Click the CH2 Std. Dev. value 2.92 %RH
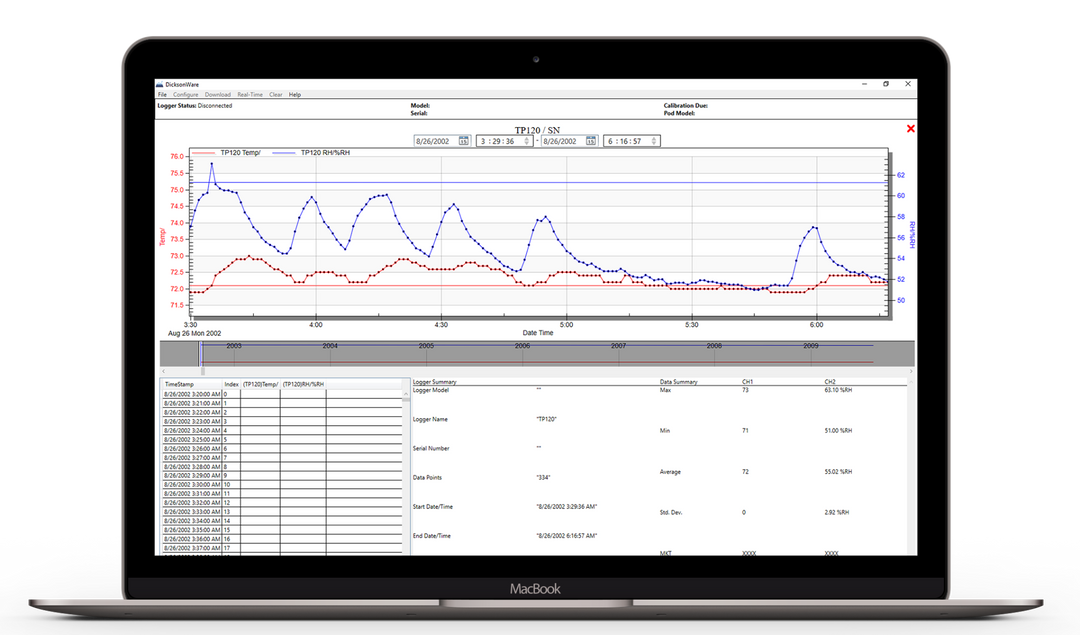The image size is (1080, 635). point(837,512)
